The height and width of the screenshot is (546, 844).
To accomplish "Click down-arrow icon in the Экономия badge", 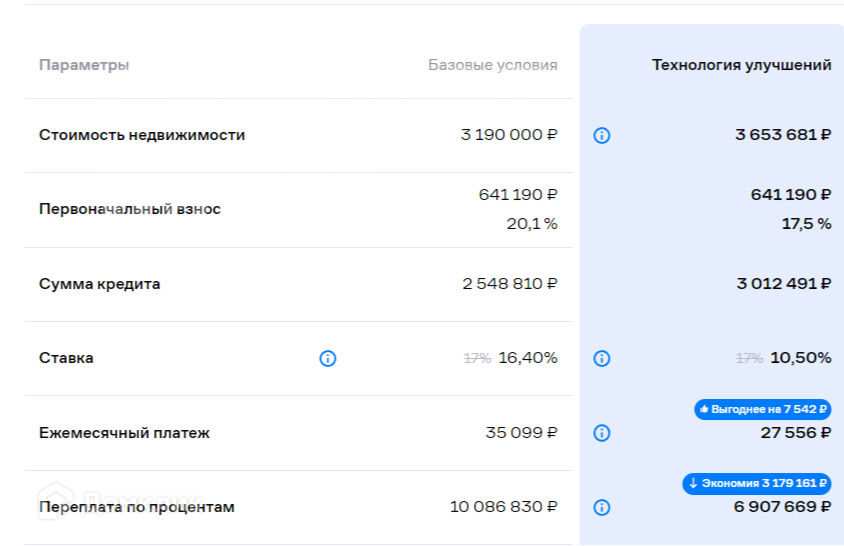I will coord(693,483).
